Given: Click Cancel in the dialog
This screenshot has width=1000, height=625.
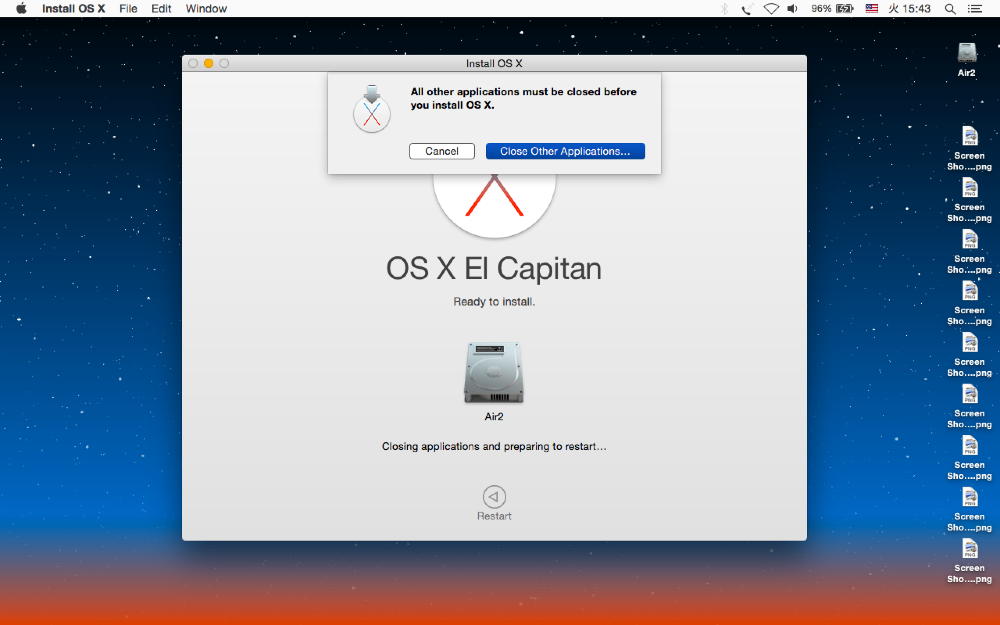Looking at the screenshot, I should point(442,151).
